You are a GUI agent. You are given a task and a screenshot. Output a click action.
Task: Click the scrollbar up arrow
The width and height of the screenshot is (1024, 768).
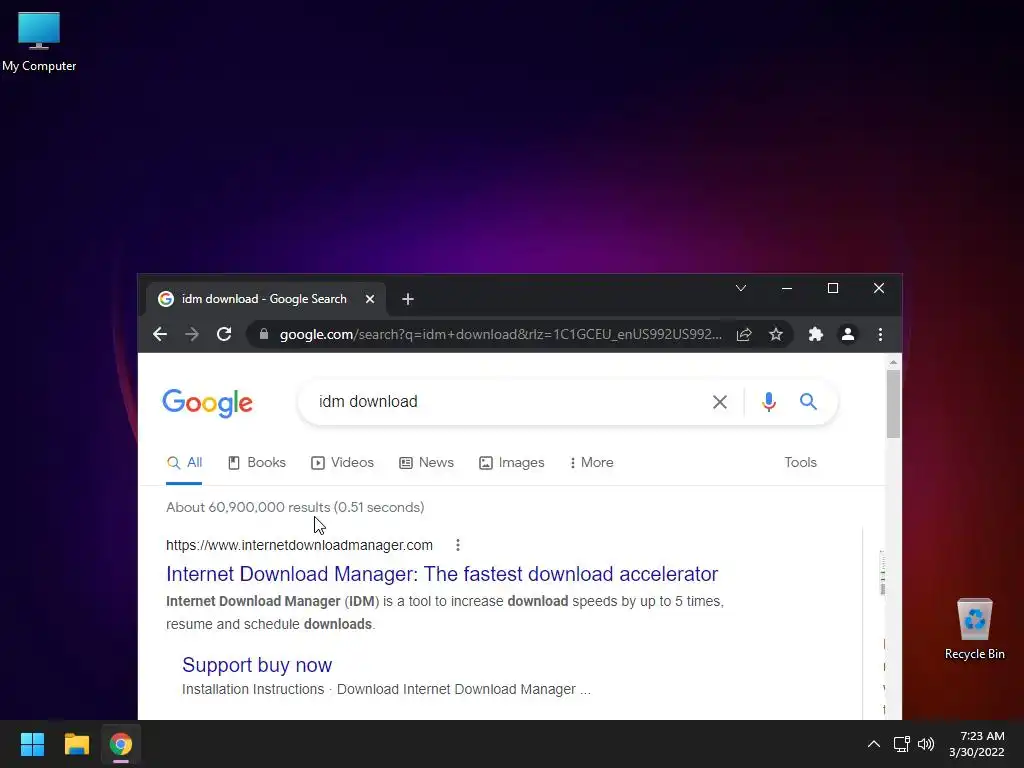tap(893, 362)
